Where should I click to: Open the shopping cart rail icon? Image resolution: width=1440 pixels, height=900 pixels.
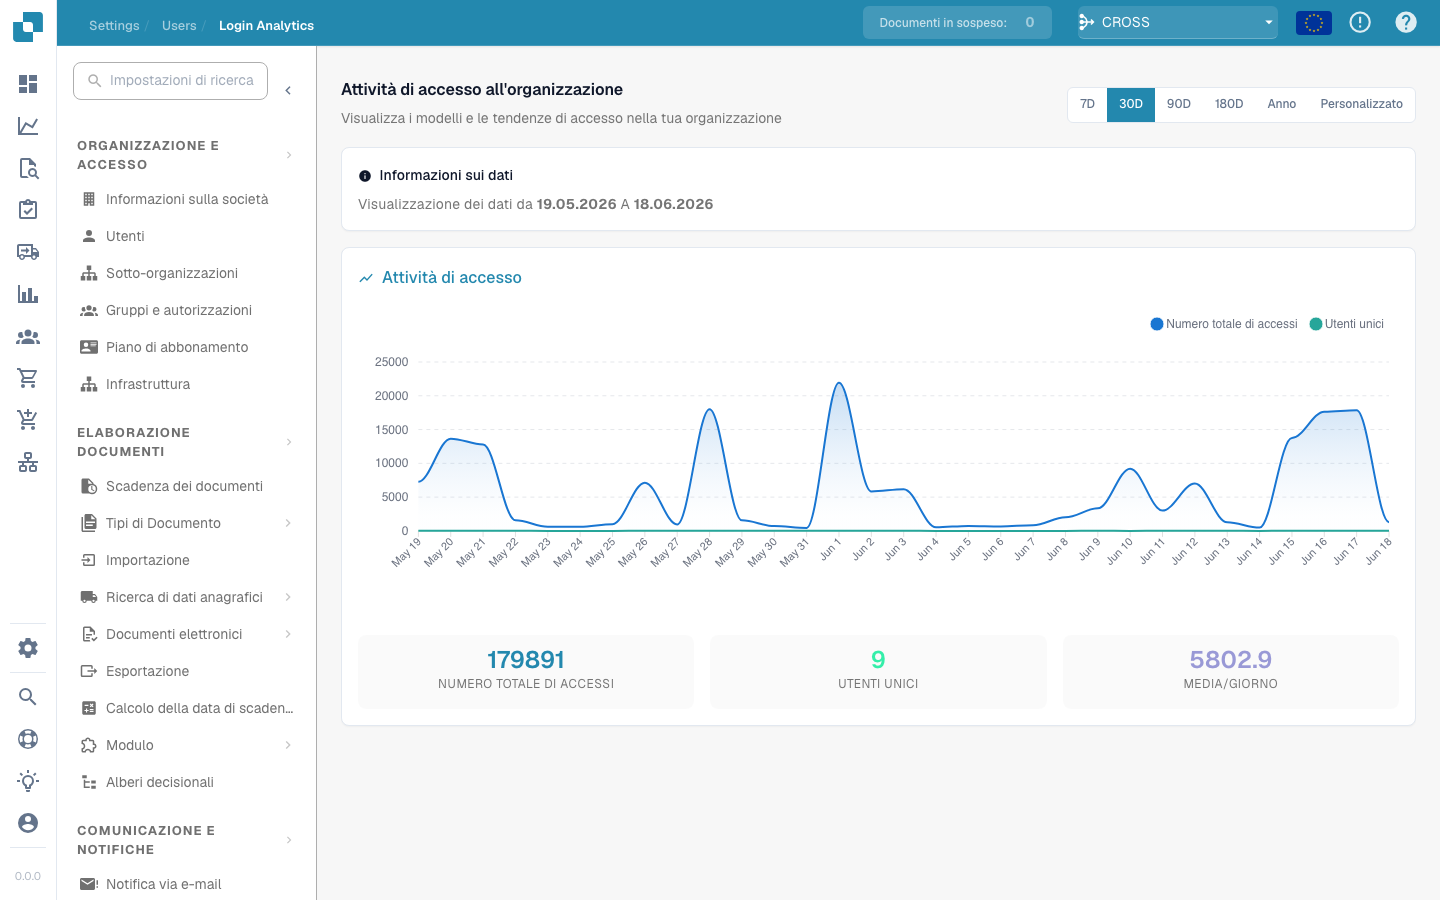28,378
